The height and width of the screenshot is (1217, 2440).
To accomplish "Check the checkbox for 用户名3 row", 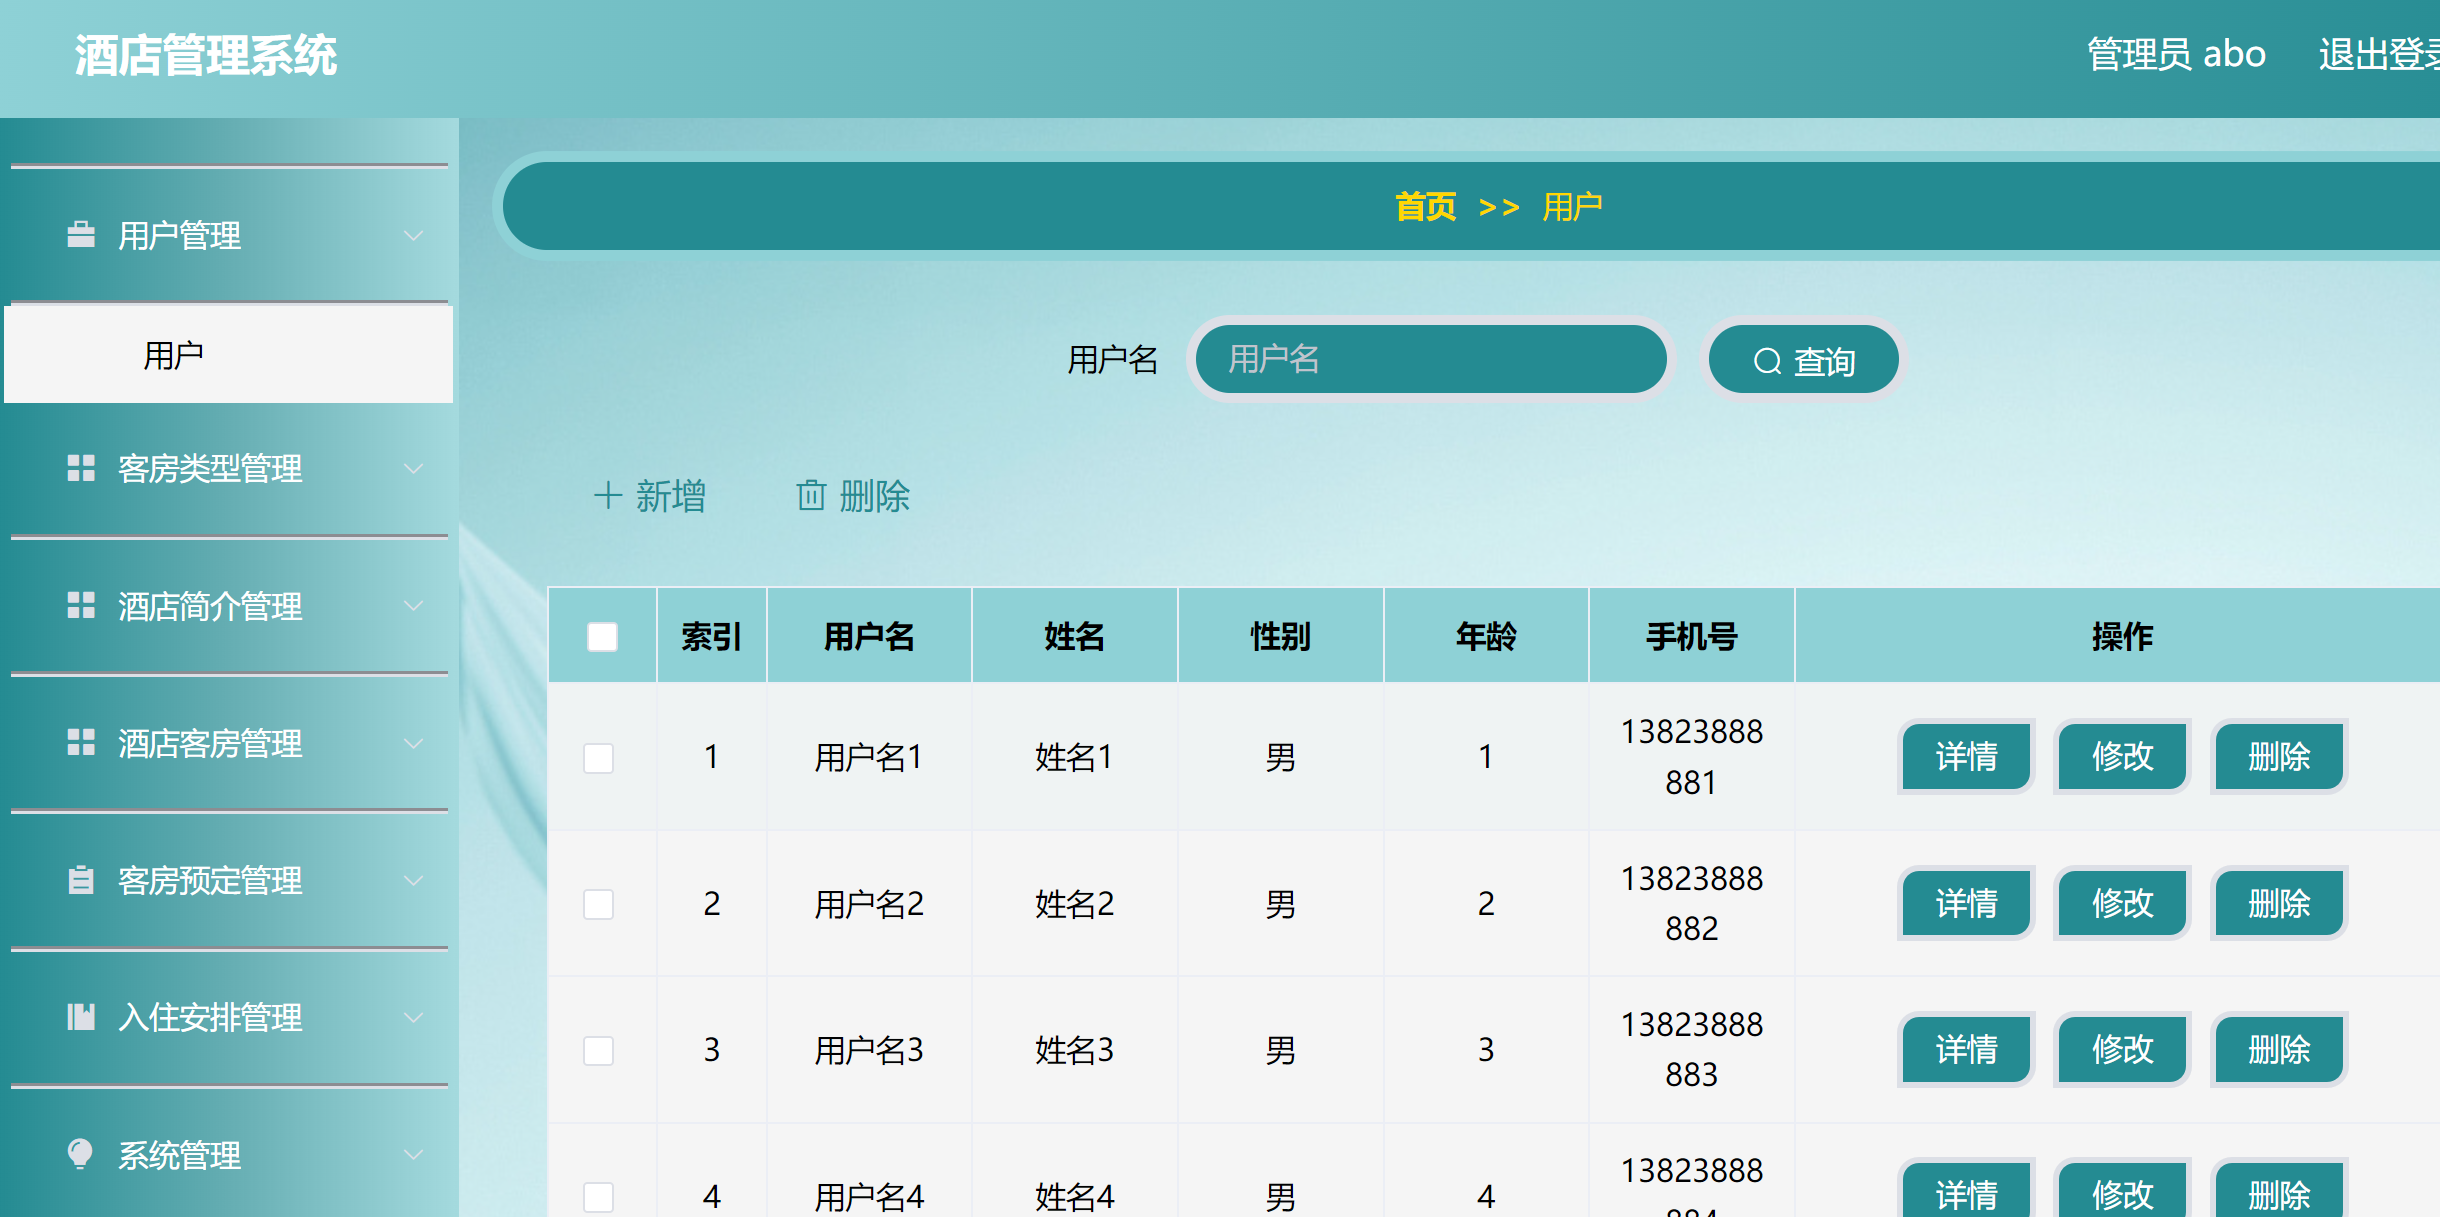I will click(x=598, y=1051).
